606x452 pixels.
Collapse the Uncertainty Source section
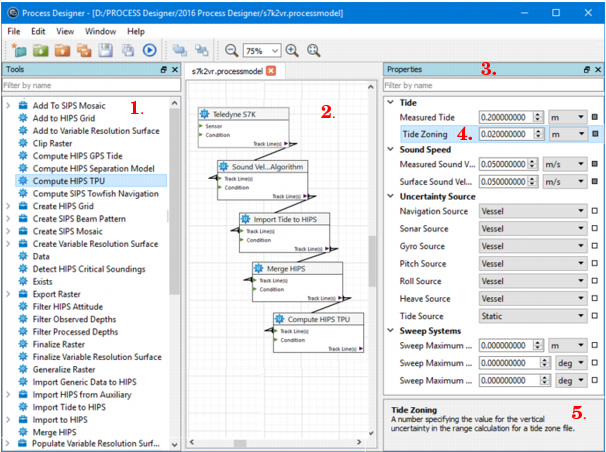(391, 197)
